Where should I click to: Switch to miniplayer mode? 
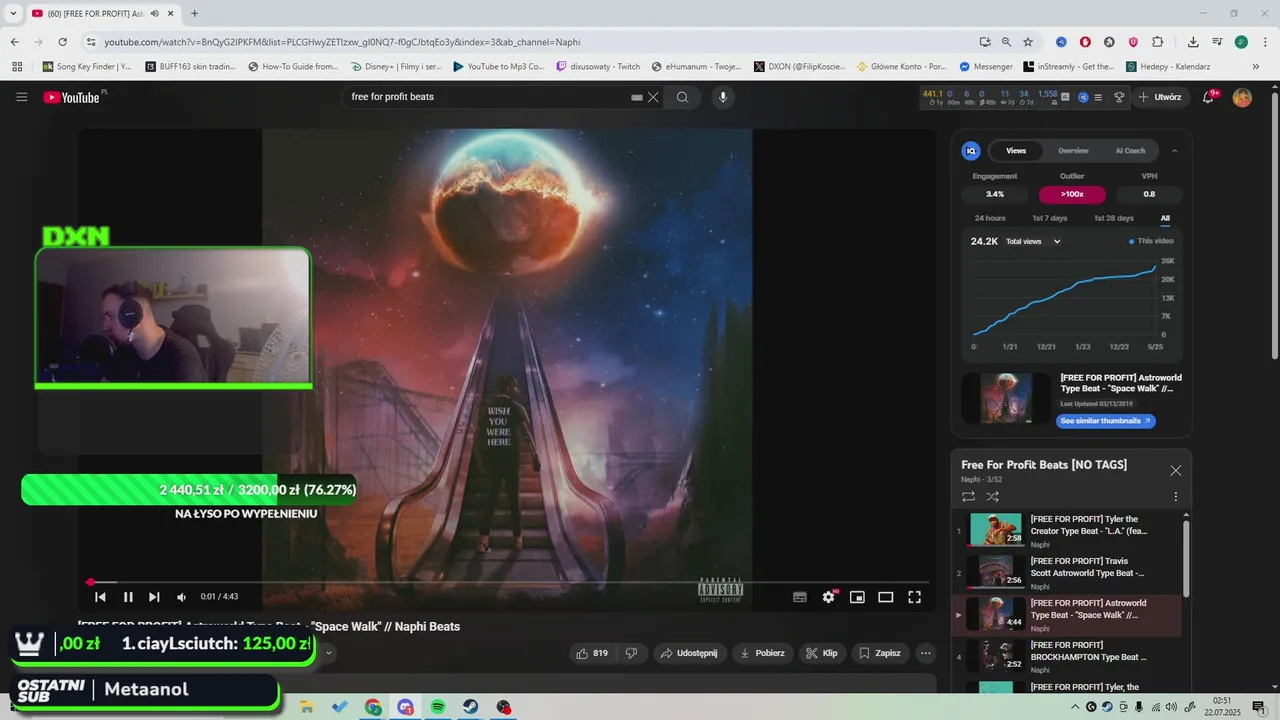[x=857, y=597]
